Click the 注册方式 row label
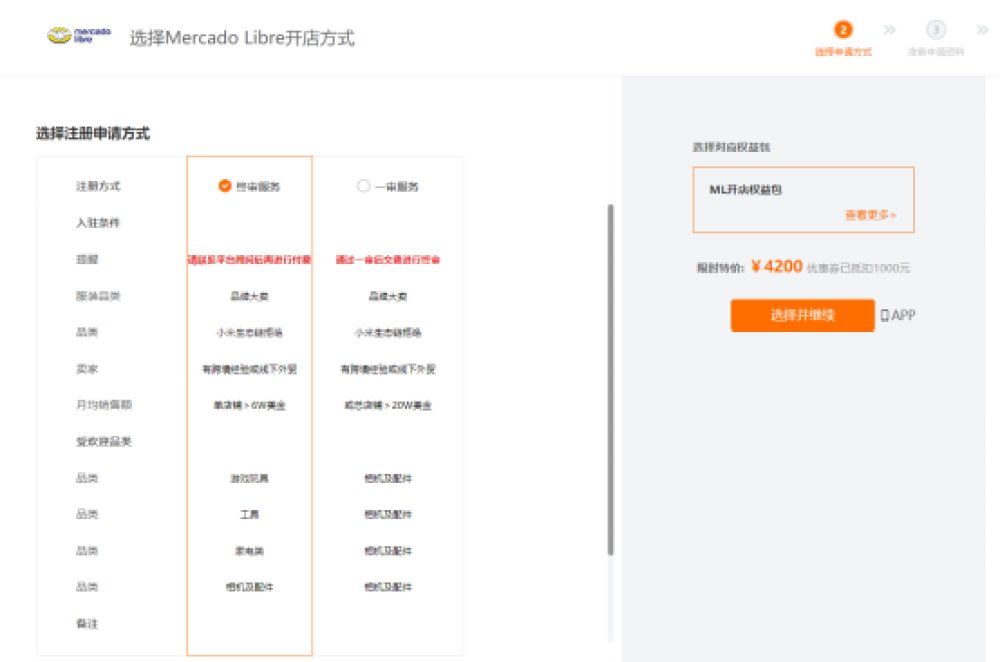 (x=98, y=186)
